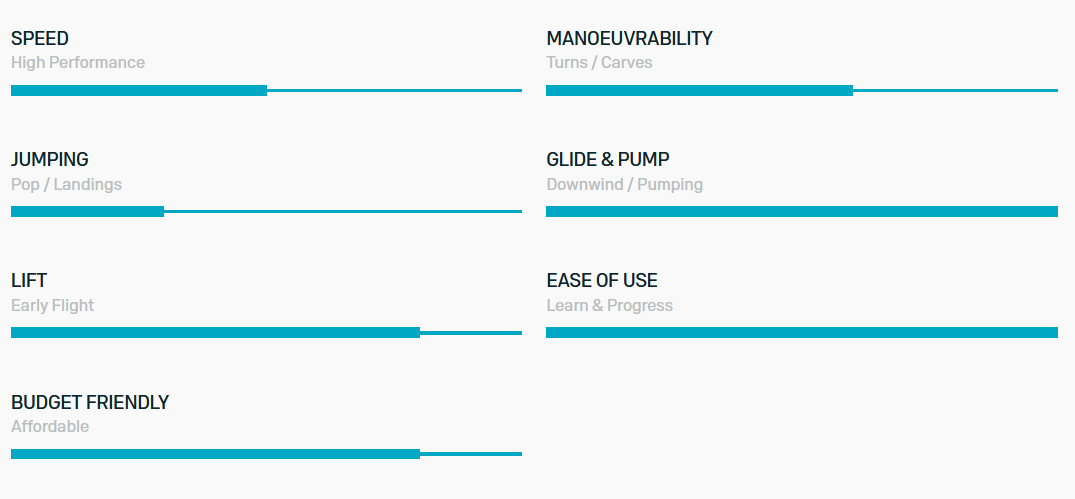1075x499 pixels.
Task: Select the MANOEUVRABILITY heading
Action: (629, 38)
